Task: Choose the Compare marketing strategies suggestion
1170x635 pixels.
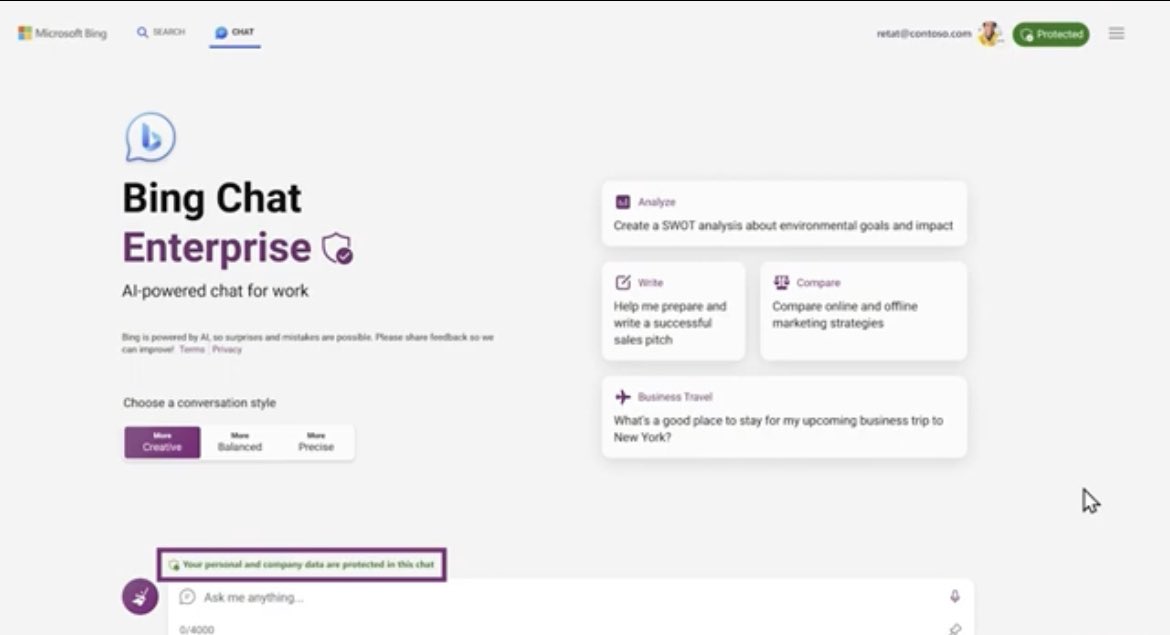Action: tap(863, 311)
